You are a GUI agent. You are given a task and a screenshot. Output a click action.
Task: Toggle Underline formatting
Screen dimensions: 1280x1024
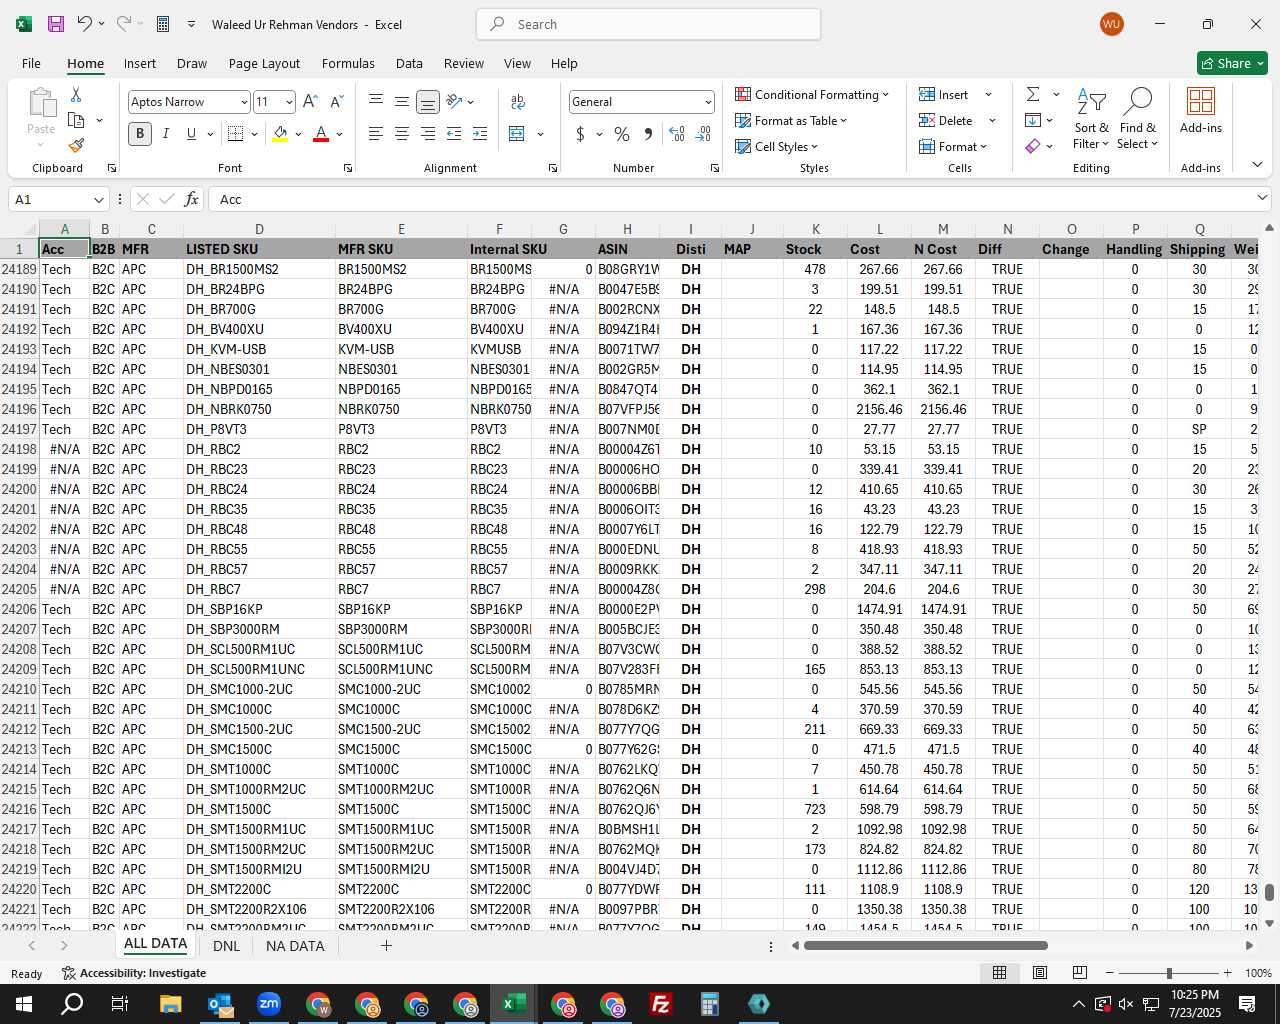[x=191, y=134]
